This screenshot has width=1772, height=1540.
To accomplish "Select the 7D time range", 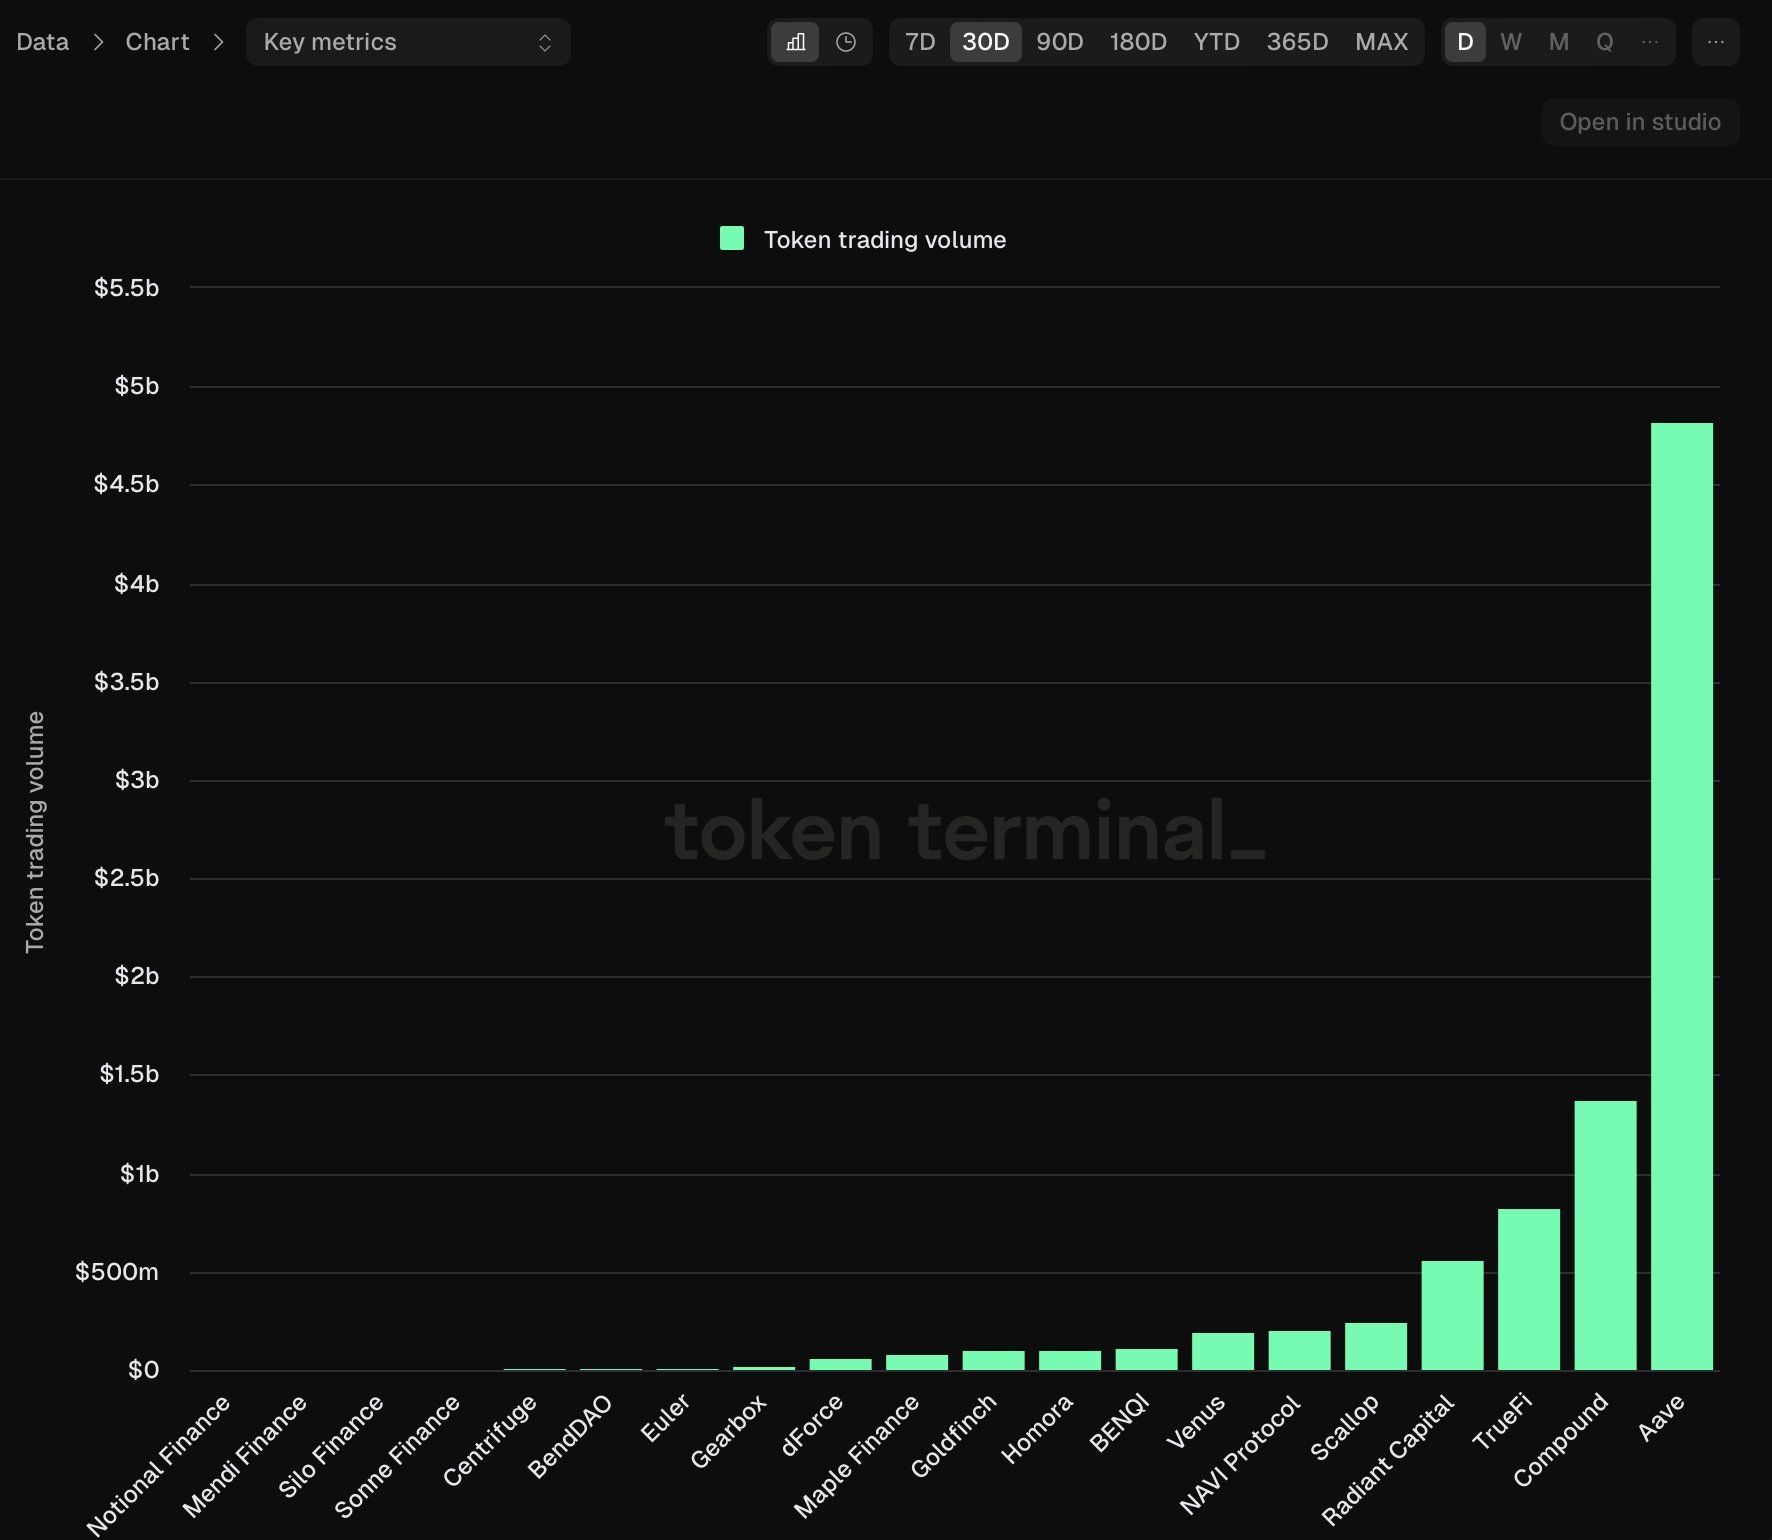I will tap(920, 42).
